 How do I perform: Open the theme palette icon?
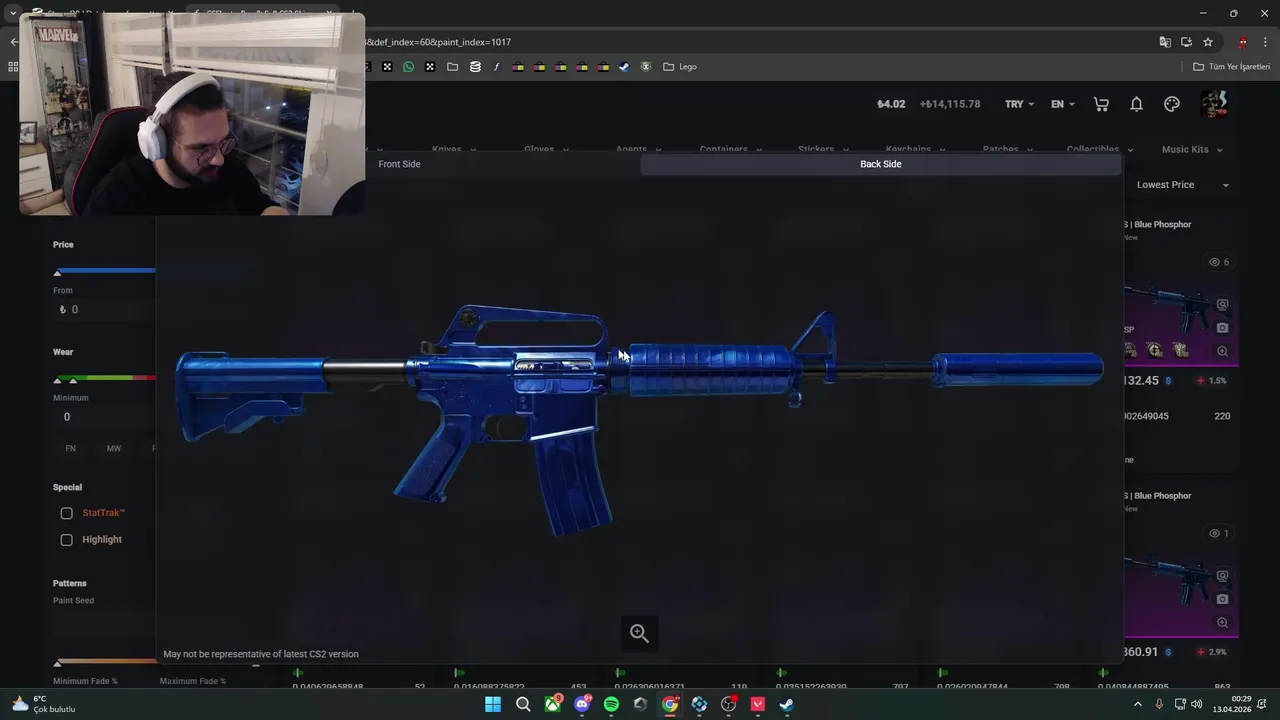[1172, 104]
